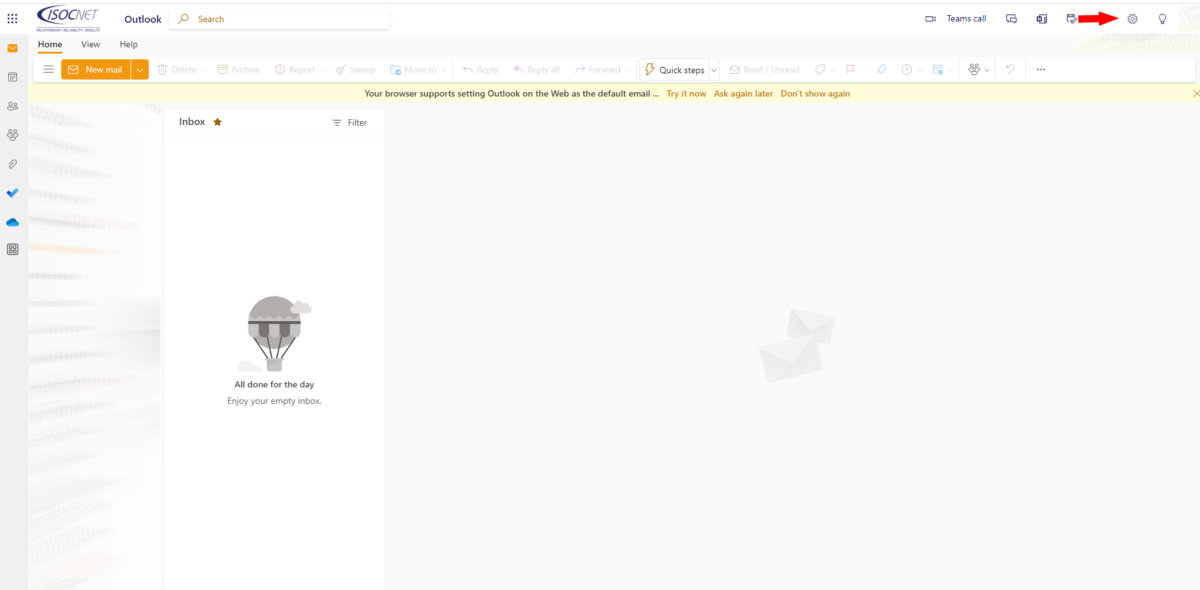Expand the Move to dropdown

[x=444, y=69]
